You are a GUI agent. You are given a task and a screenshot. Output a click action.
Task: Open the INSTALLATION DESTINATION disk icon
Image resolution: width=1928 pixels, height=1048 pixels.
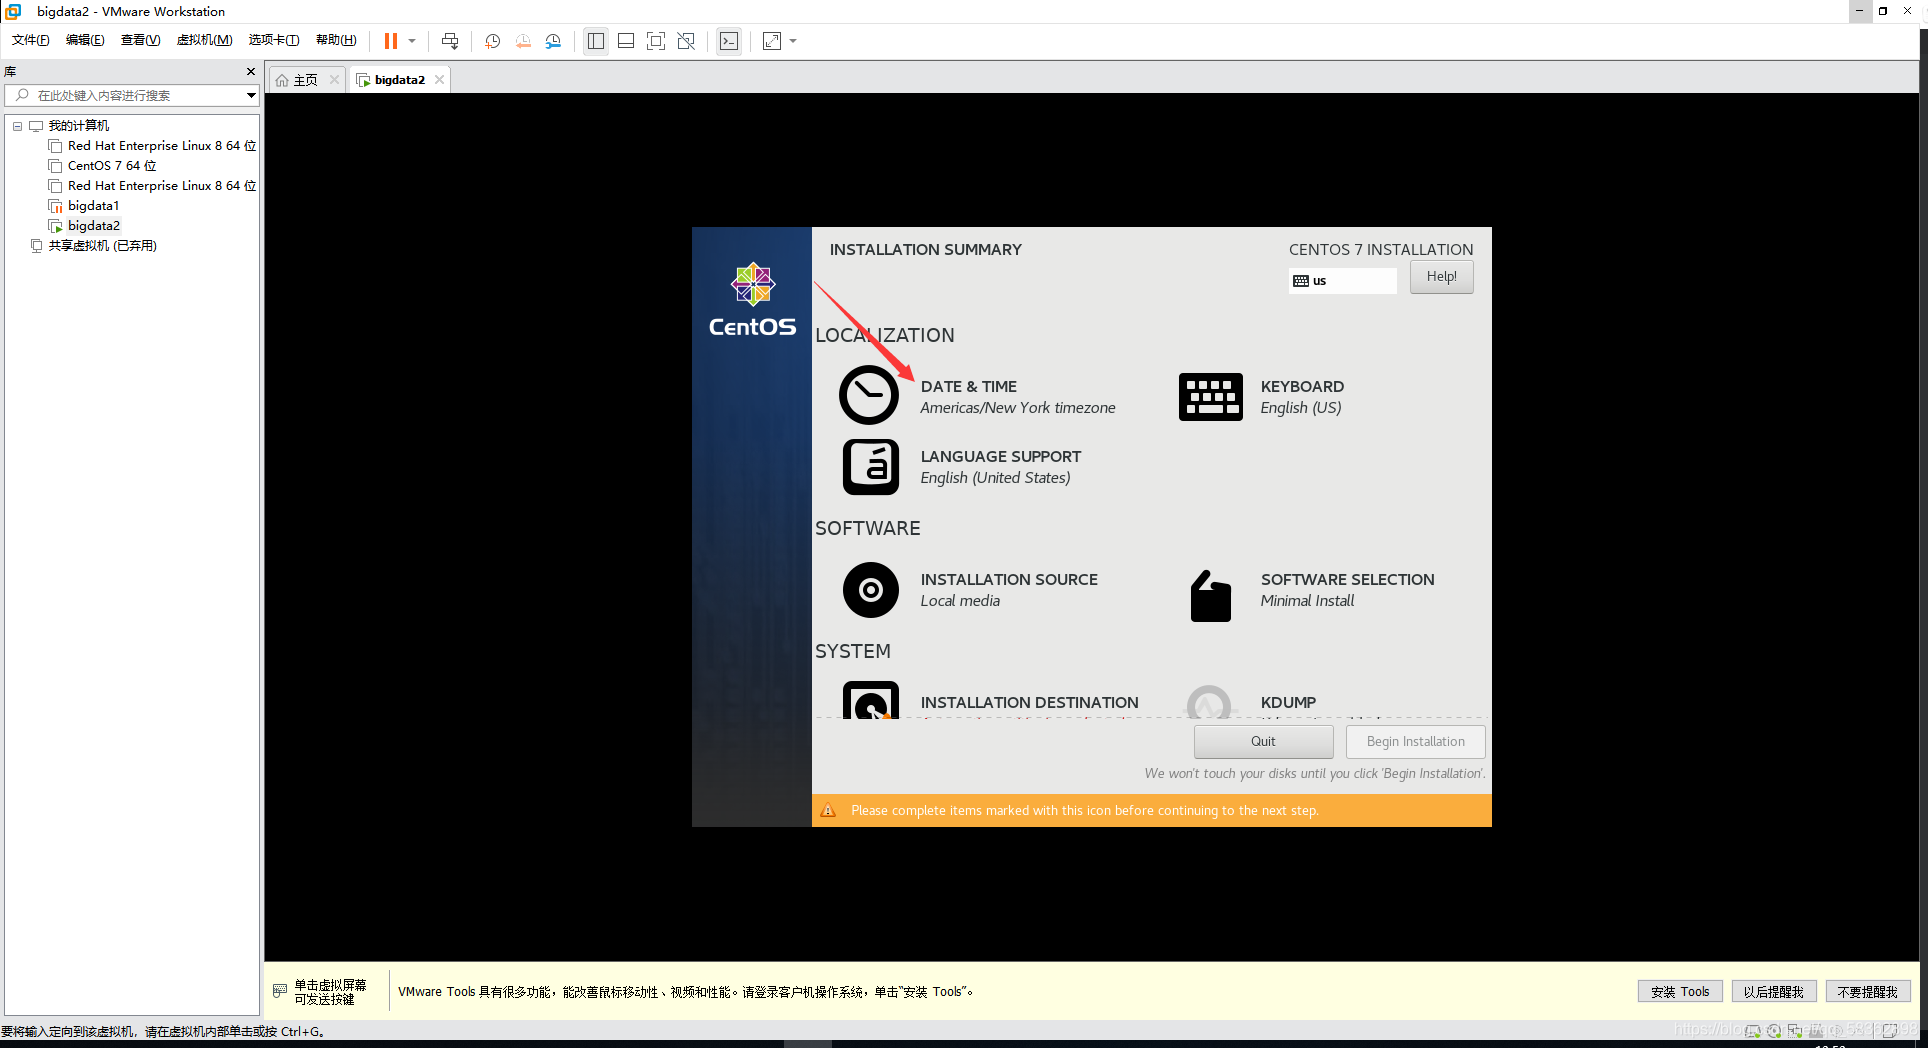tap(870, 700)
